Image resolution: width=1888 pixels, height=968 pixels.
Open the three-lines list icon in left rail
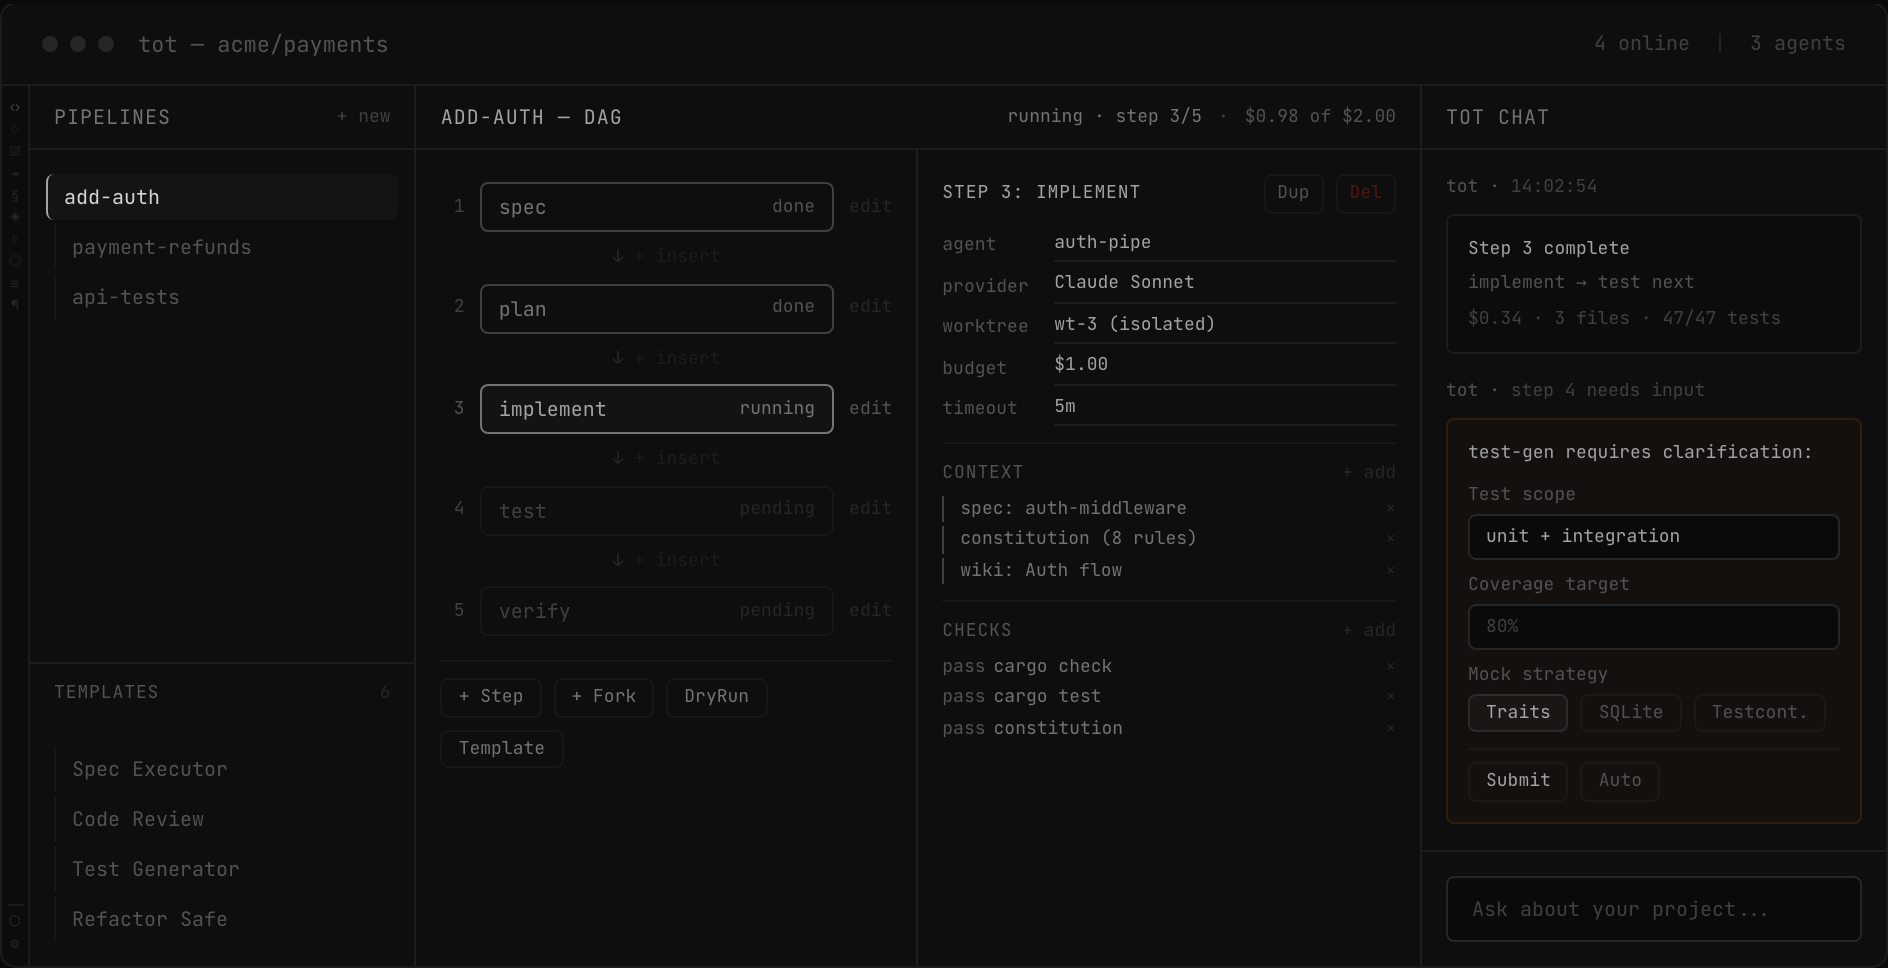point(15,284)
